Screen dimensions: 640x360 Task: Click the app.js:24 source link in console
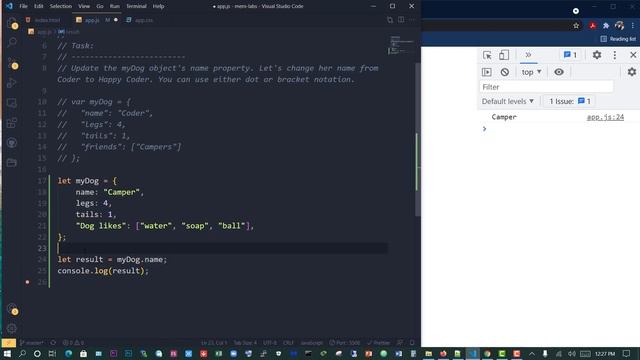pos(605,117)
